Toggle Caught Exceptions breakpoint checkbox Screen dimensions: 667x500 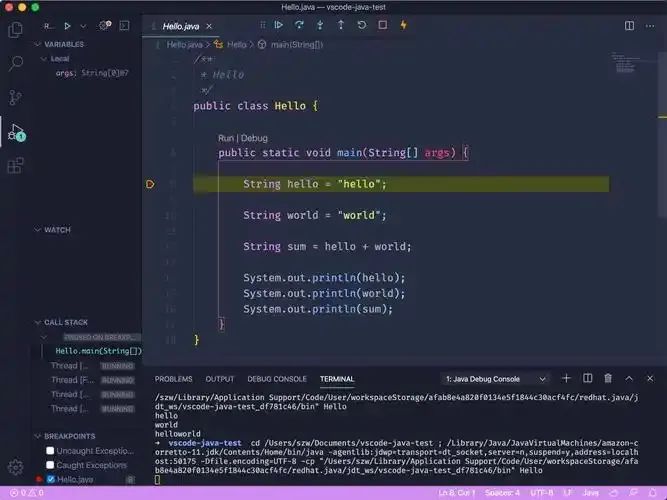click(x=50, y=465)
